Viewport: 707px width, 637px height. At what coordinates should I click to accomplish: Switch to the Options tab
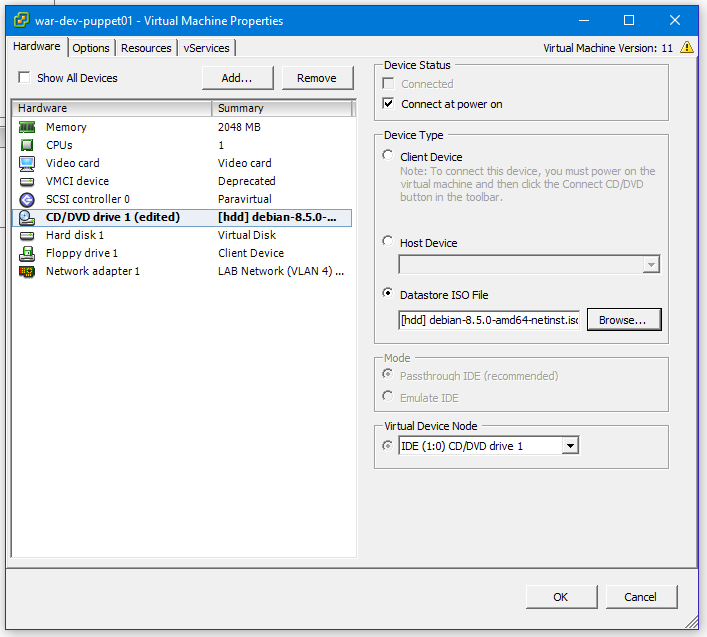pyautogui.click(x=91, y=48)
